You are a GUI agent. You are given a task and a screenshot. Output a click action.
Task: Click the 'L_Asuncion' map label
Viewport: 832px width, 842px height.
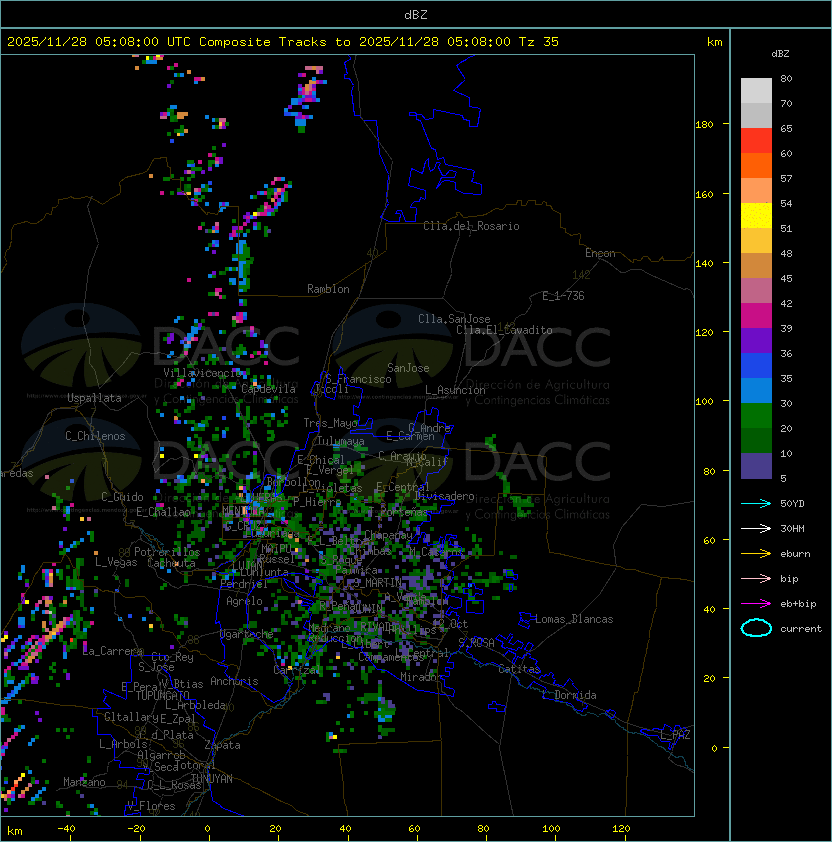[455, 390]
